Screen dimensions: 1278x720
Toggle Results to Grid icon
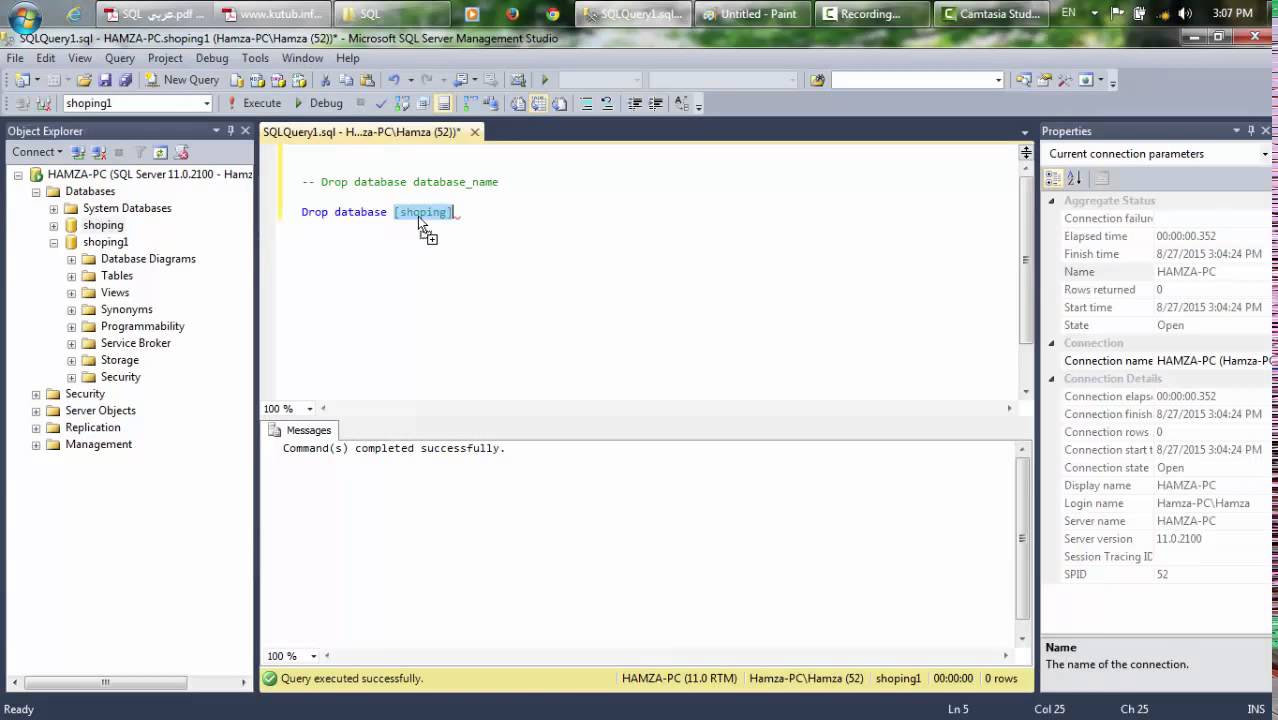tap(538, 103)
